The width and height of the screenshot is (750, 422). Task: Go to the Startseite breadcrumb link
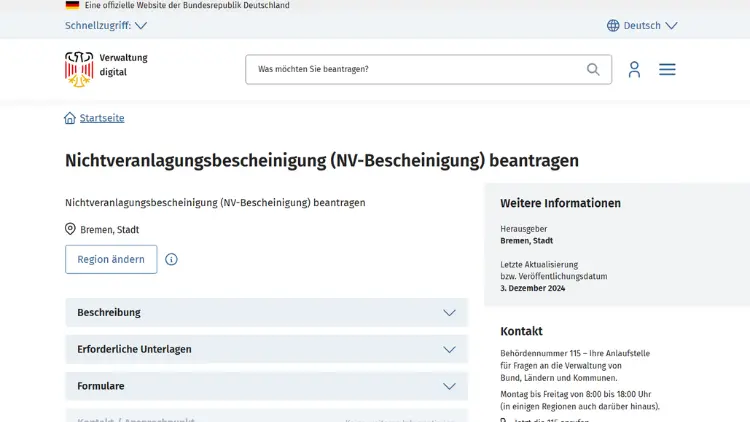pos(102,118)
